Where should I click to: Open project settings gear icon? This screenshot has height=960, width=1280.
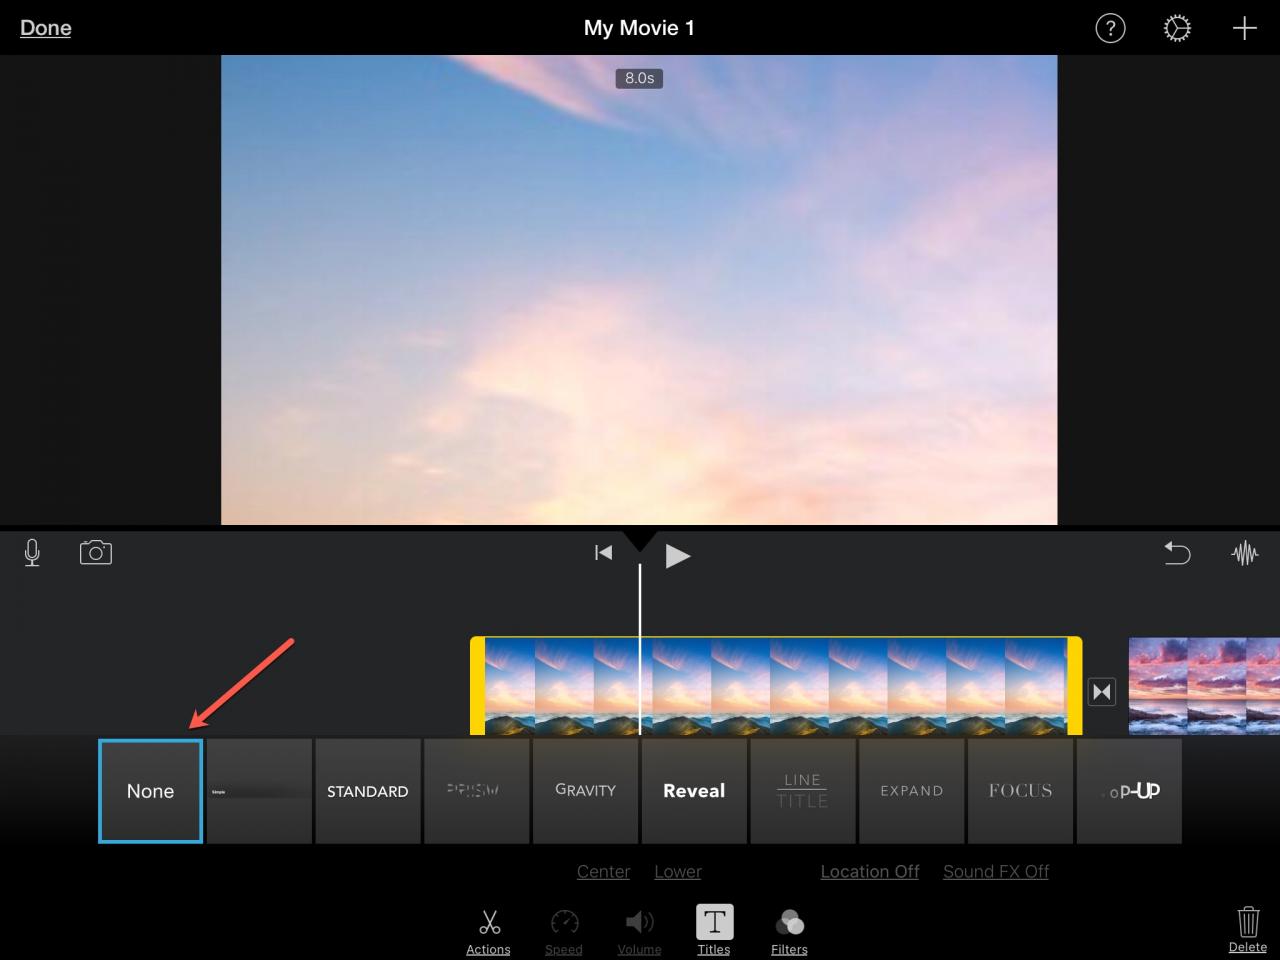coord(1177,28)
